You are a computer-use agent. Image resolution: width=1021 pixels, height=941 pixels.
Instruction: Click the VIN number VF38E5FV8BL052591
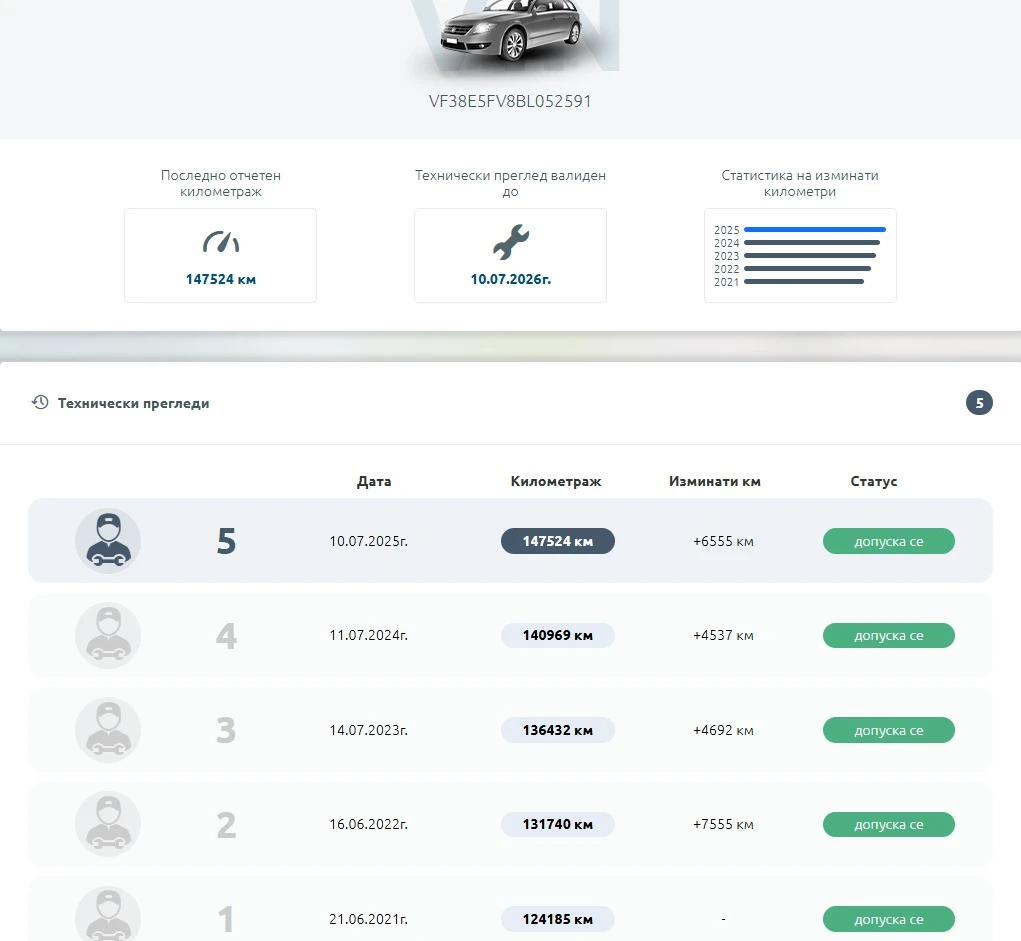(510, 101)
